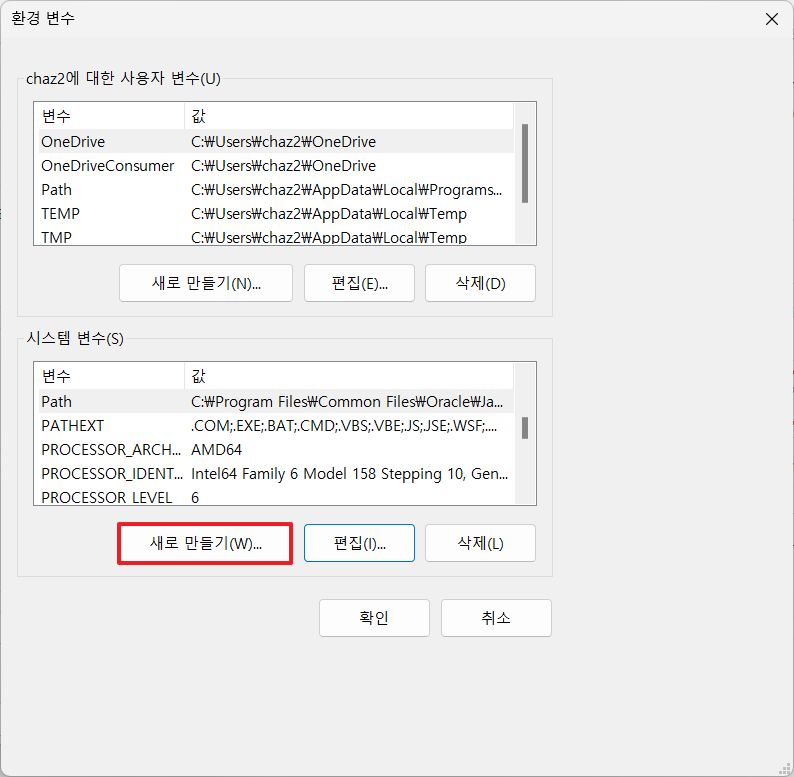Click the 값 column header in user variables
The height and width of the screenshot is (777, 794).
[349, 116]
